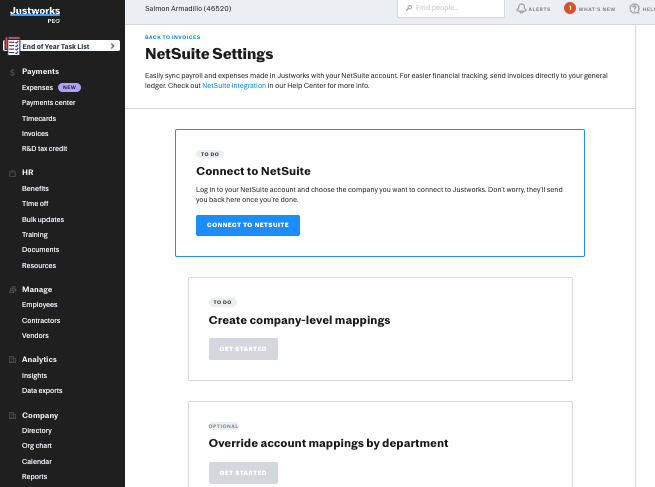This screenshot has height=487, width=655.
Task: Go to Training
Action: [x=35, y=235]
